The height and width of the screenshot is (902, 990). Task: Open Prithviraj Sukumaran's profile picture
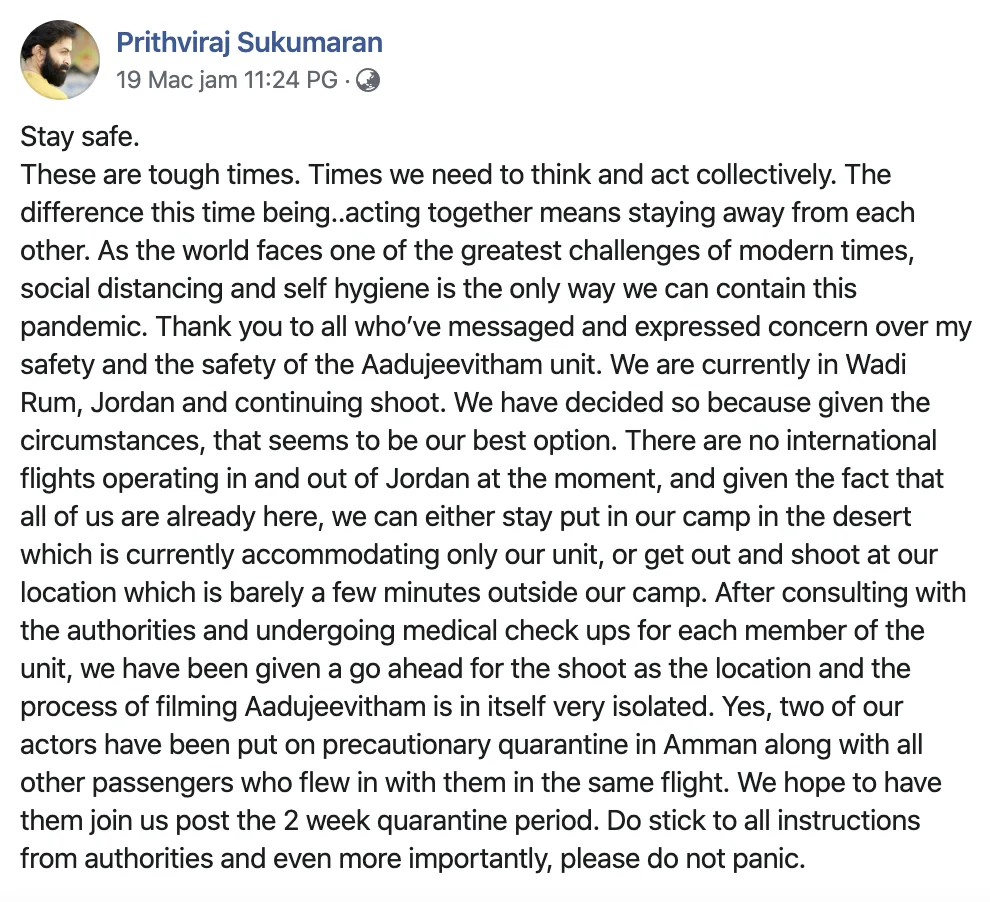click(60, 60)
